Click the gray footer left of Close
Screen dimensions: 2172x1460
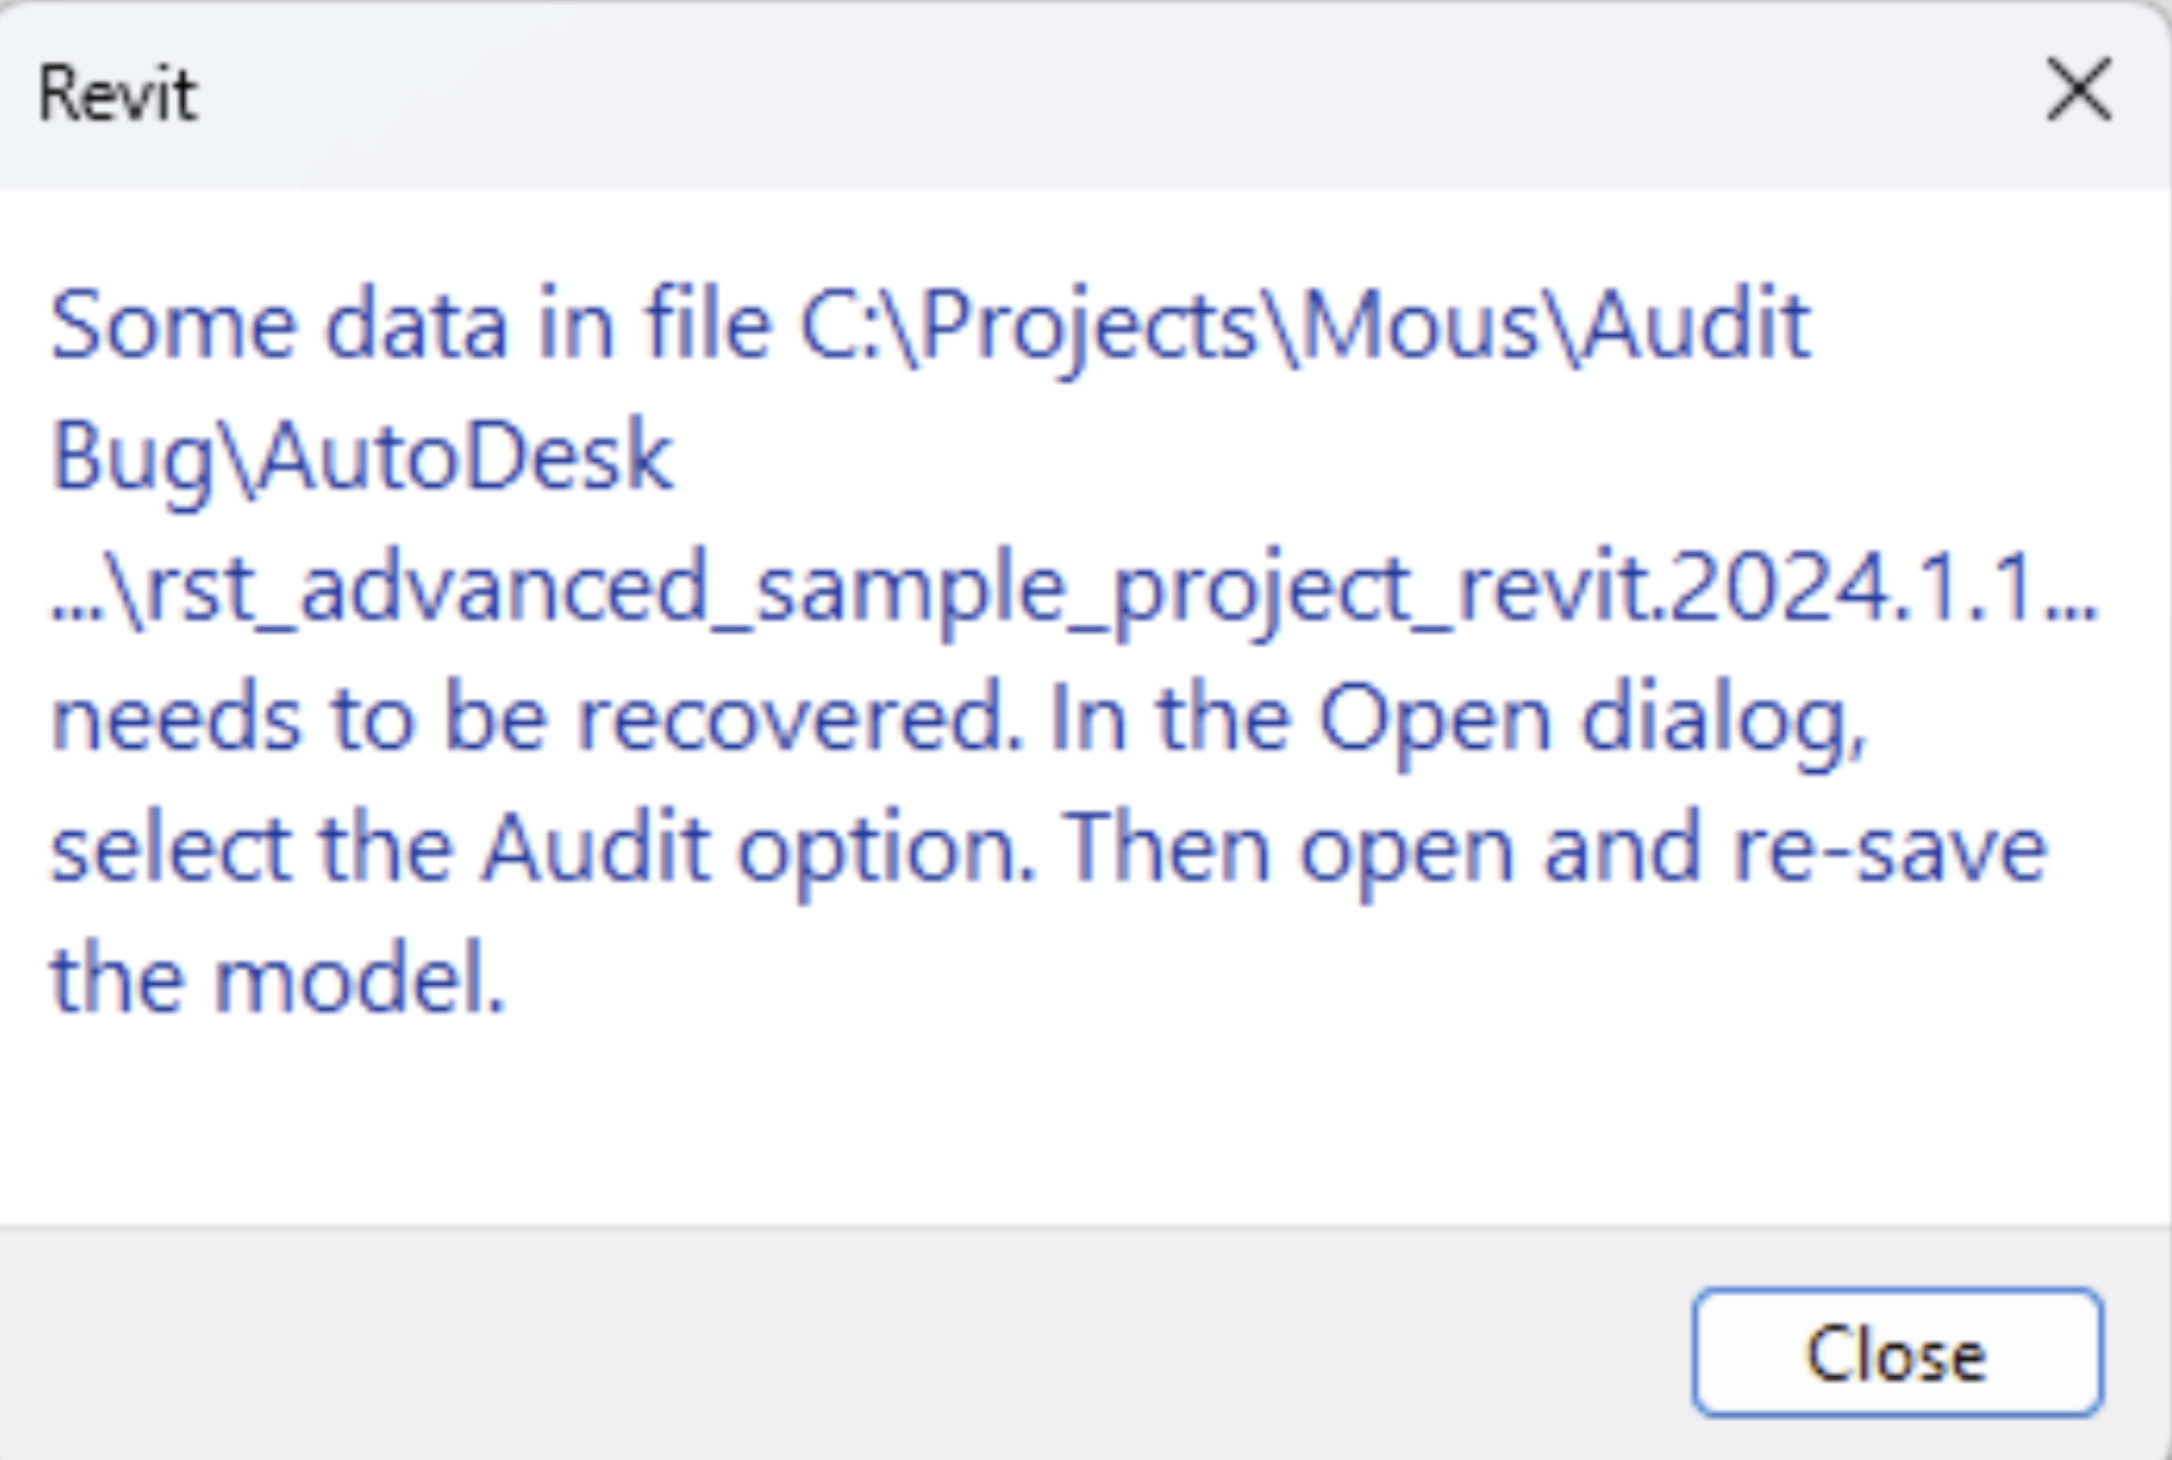(x=800, y=1350)
